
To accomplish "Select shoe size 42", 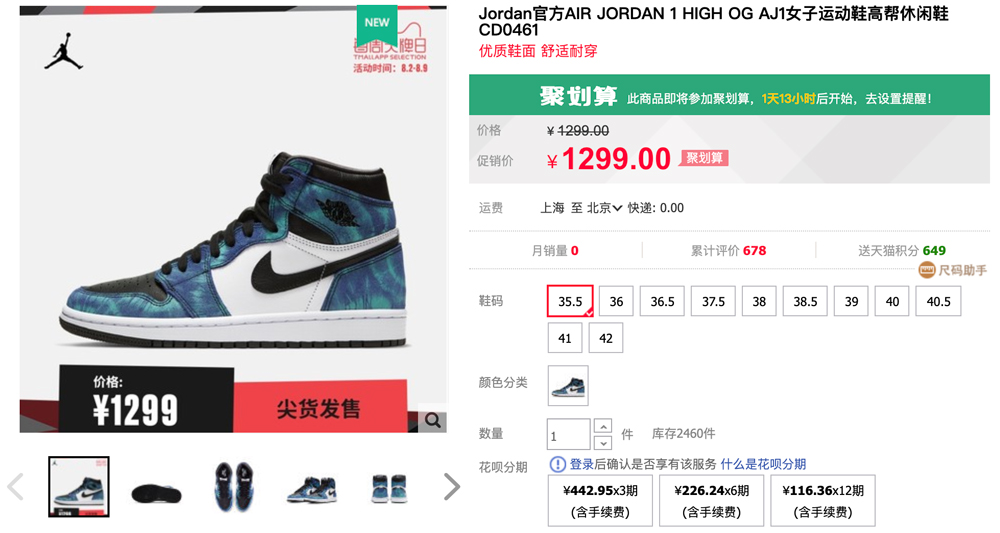I will pos(606,338).
